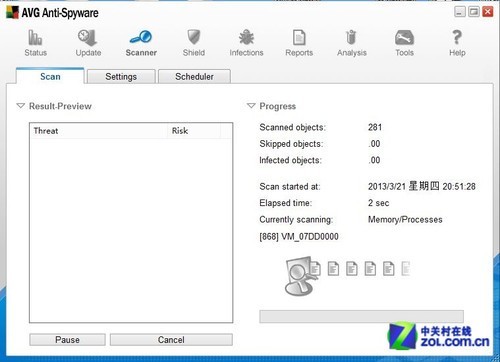Viewport: 500px width, 362px height.
Task: Click the Memory/Processes scanning value
Action: (x=405, y=219)
